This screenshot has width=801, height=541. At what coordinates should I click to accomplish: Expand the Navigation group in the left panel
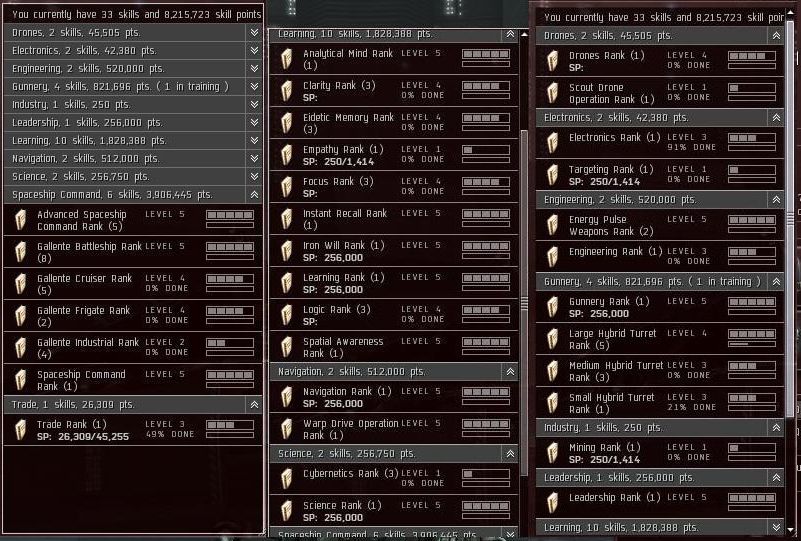click(x=254, y=158)
